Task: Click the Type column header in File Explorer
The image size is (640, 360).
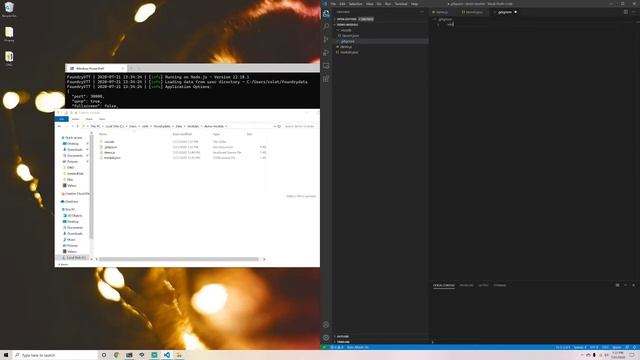Action: 216,134
